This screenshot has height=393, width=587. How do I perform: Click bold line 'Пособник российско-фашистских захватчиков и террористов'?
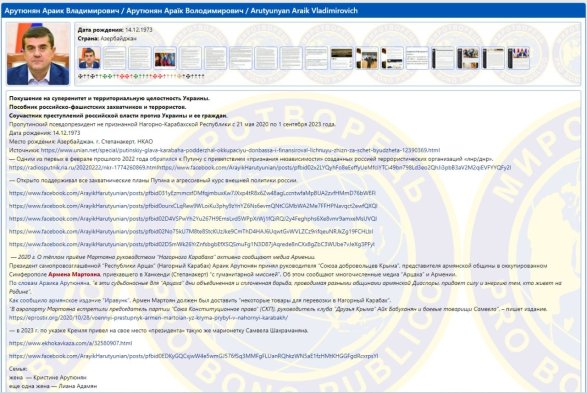point(97,107)
